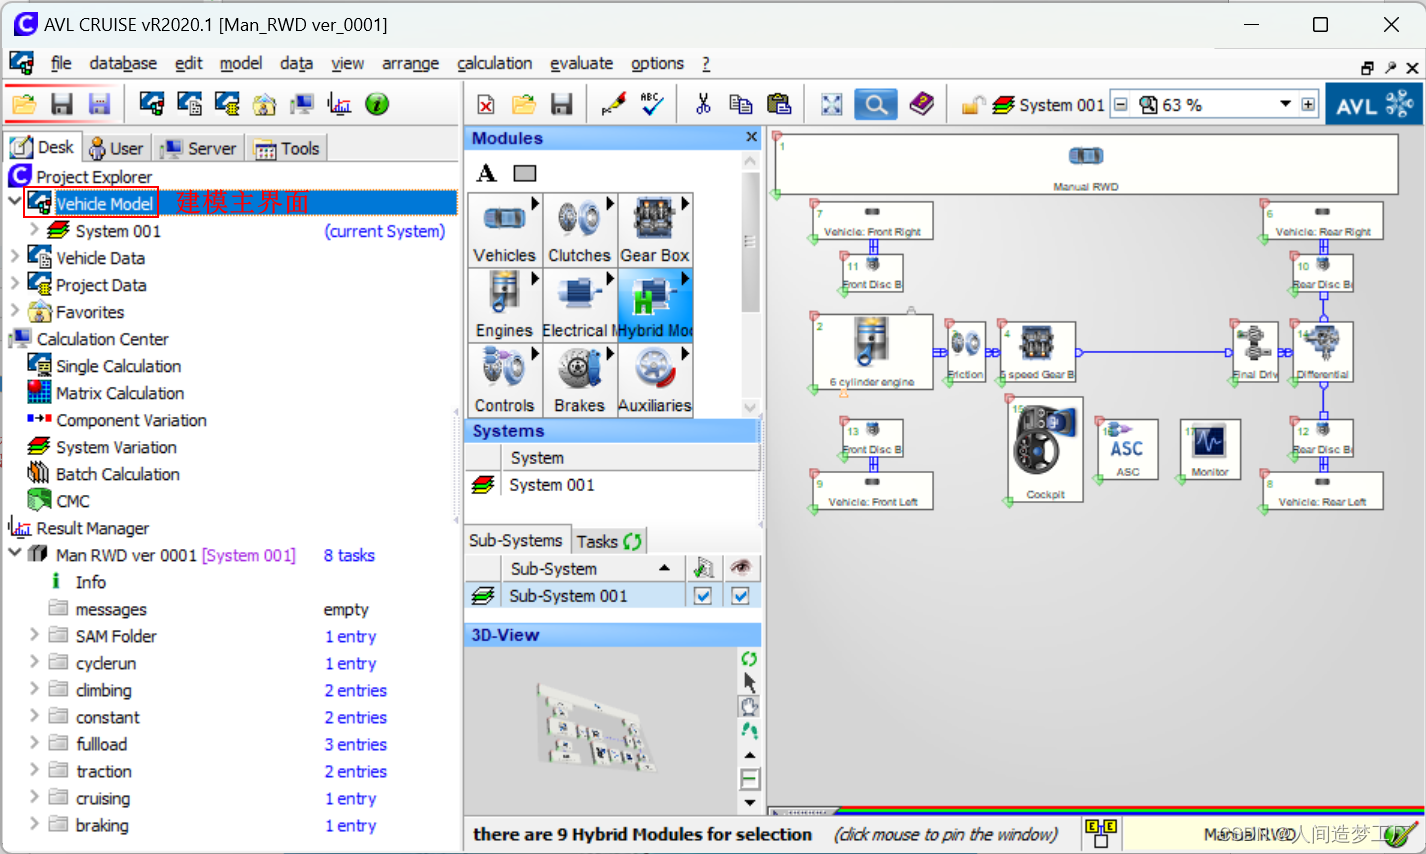Open the Gear Box module group
The image size is (1426, 854).
(655, 230)
